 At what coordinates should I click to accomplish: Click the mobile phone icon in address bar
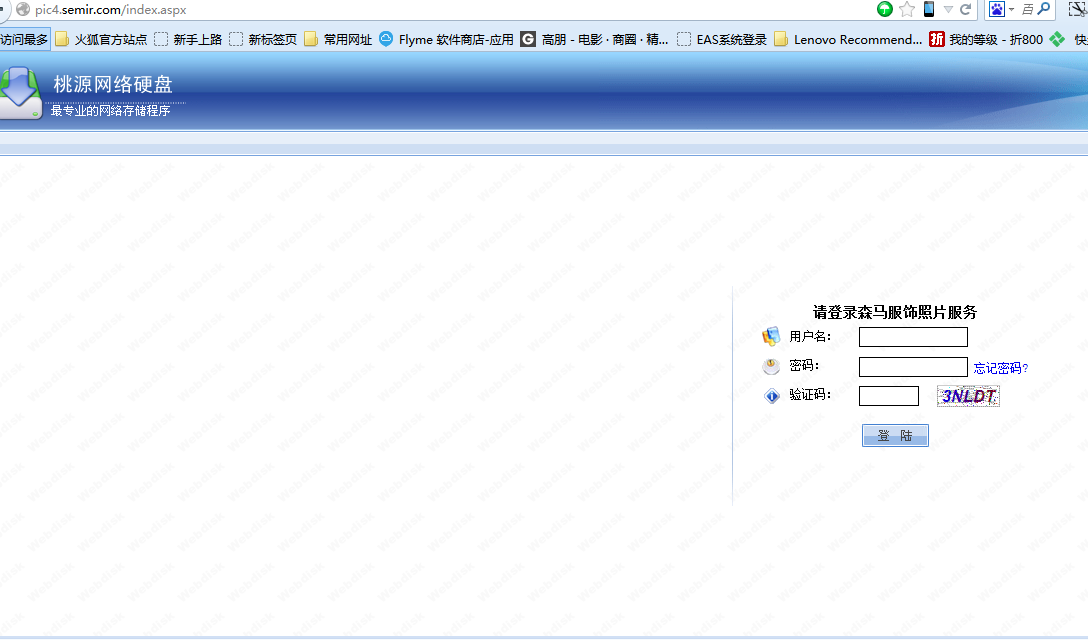928,9
